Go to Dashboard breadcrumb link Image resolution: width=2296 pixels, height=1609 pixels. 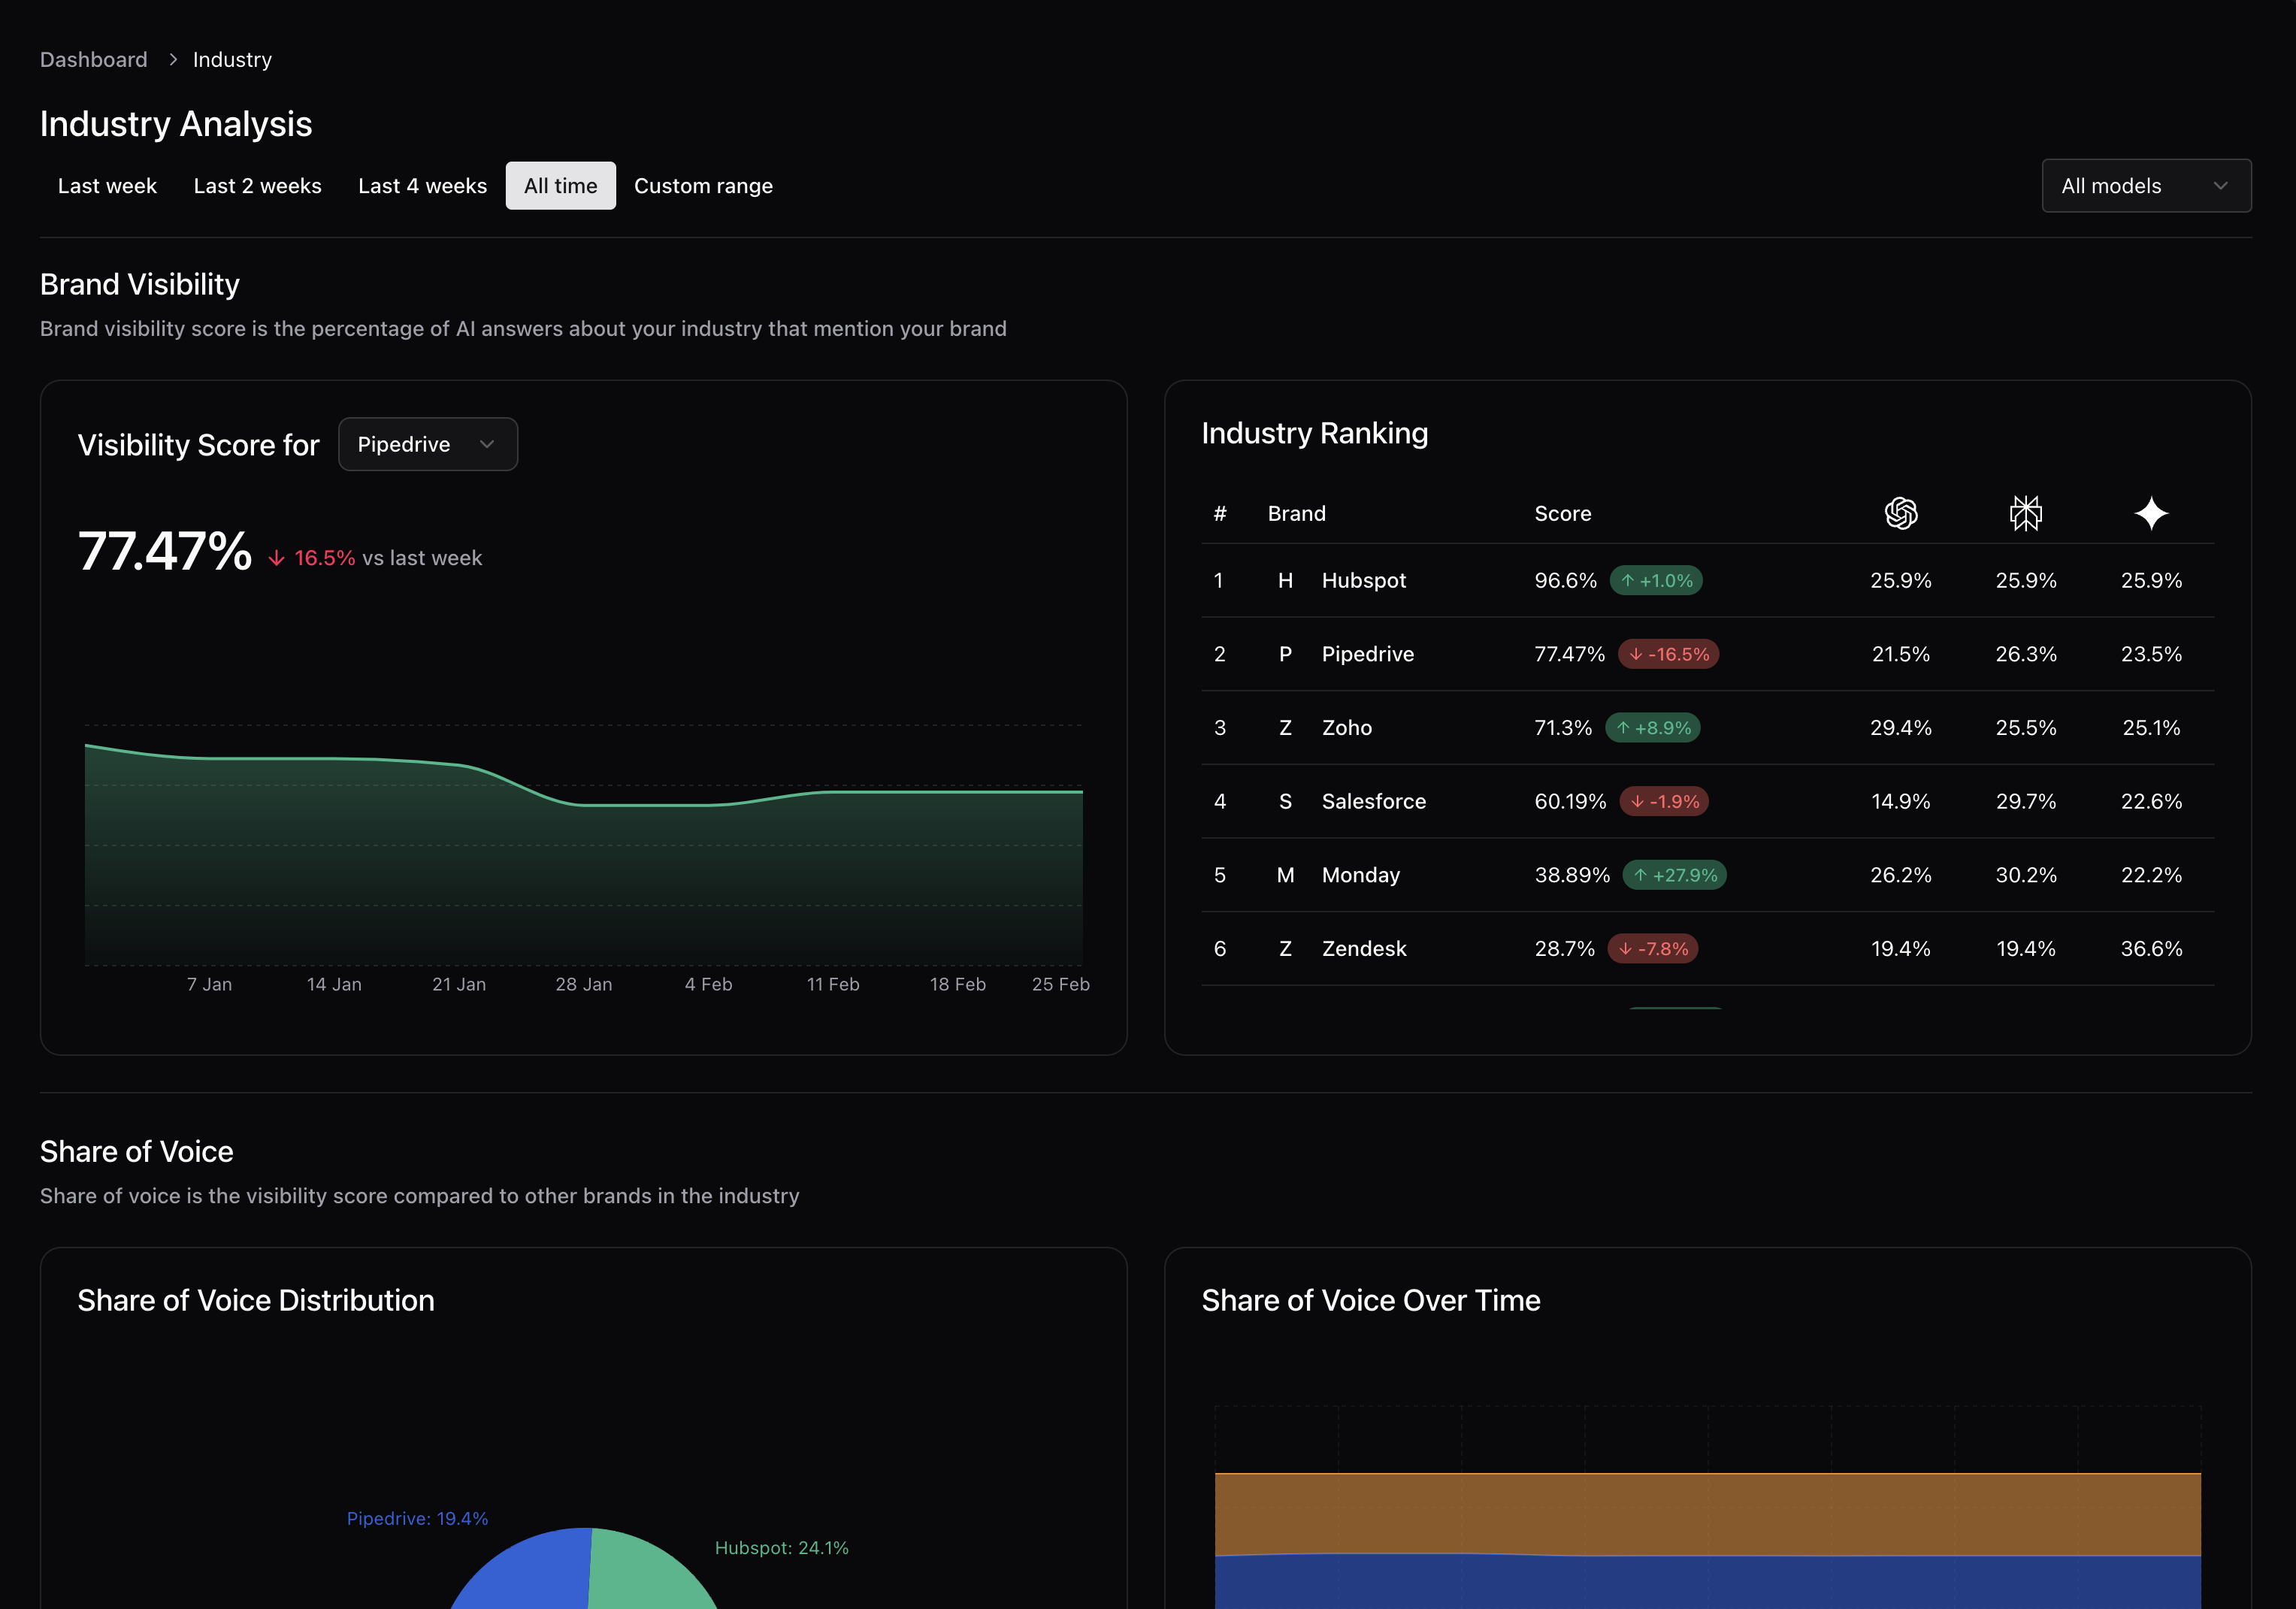93,60
